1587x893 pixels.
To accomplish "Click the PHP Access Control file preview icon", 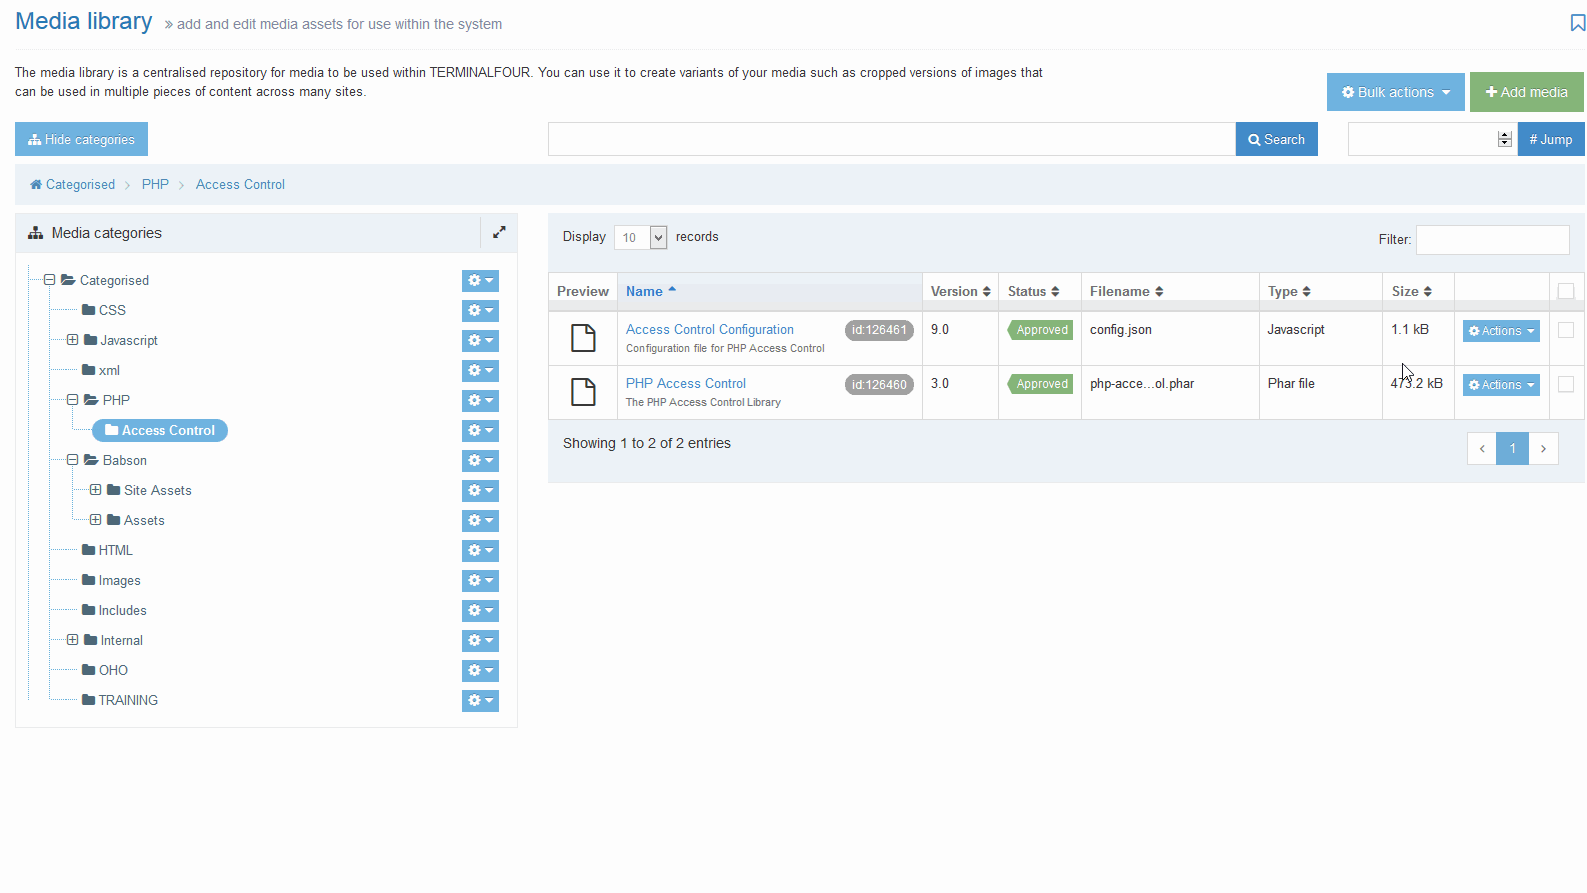I will click(x=583, y=392).
